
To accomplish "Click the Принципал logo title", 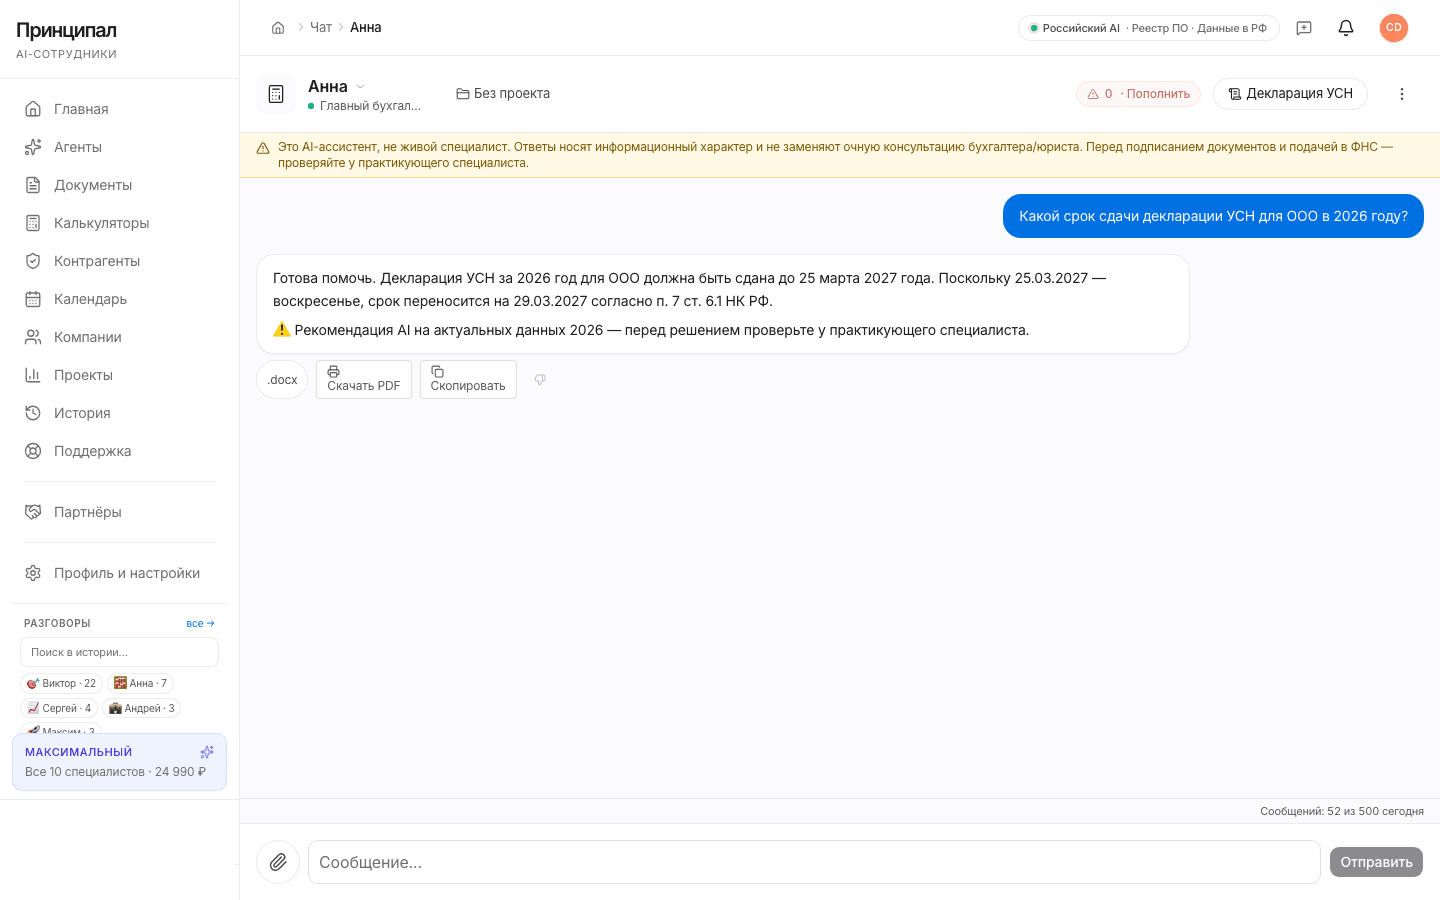I will tap(66, 30).
